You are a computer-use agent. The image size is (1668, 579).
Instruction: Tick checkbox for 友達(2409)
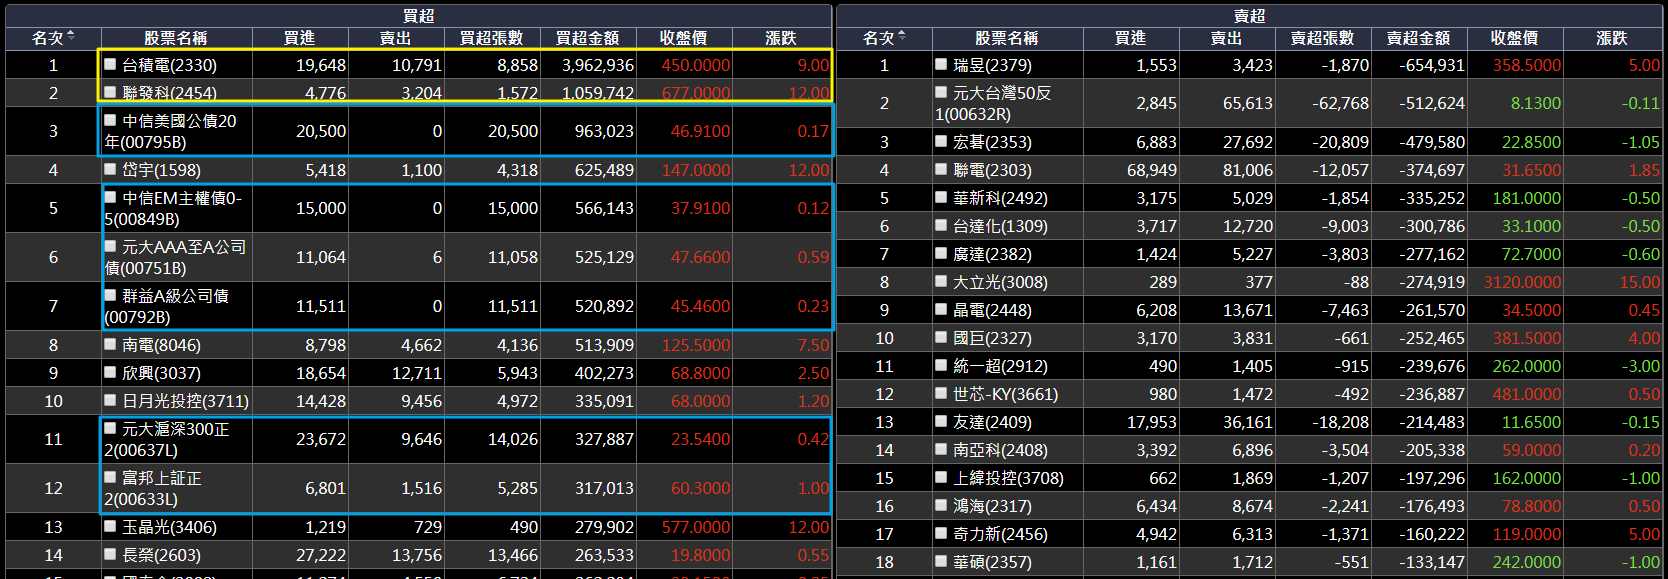click(941, 421)
